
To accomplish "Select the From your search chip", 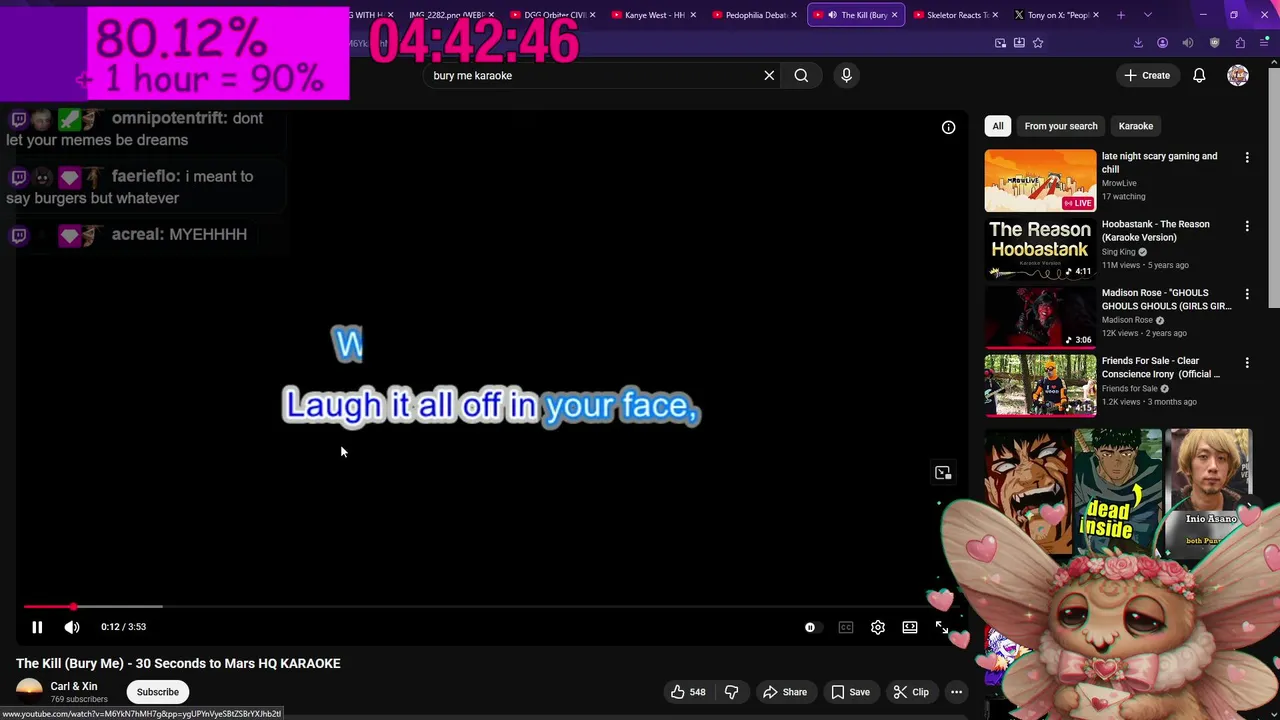I will click(x=1061, y=126).
